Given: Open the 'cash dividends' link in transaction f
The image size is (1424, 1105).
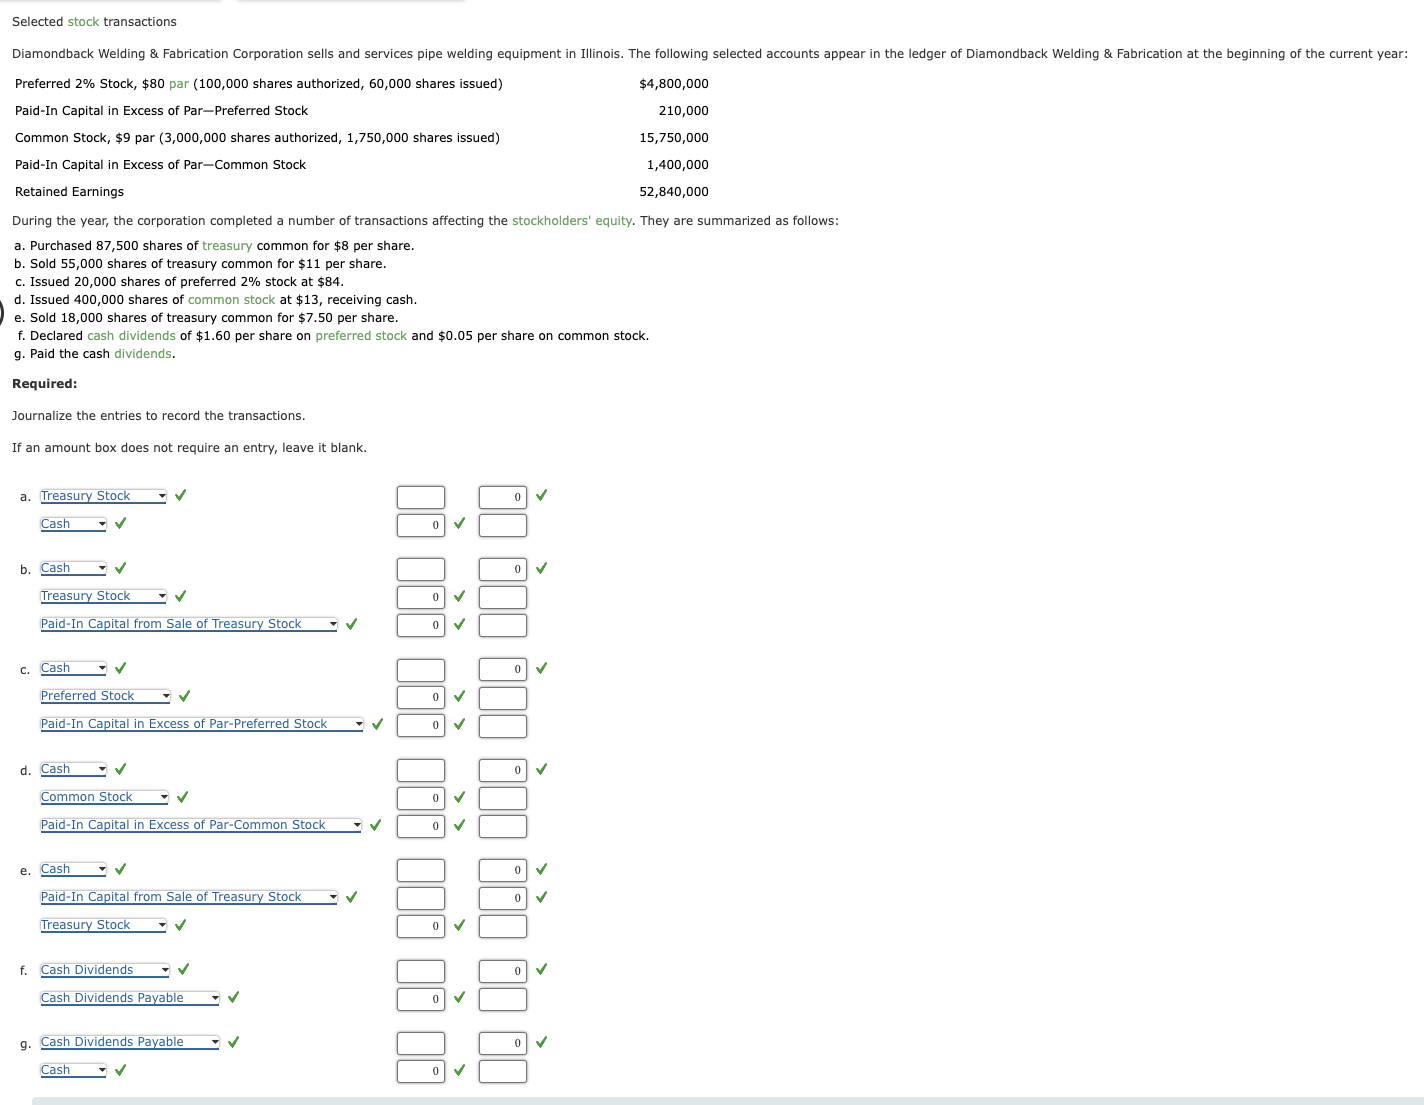Looking at the screenshot, I should (x=131, y=336).
